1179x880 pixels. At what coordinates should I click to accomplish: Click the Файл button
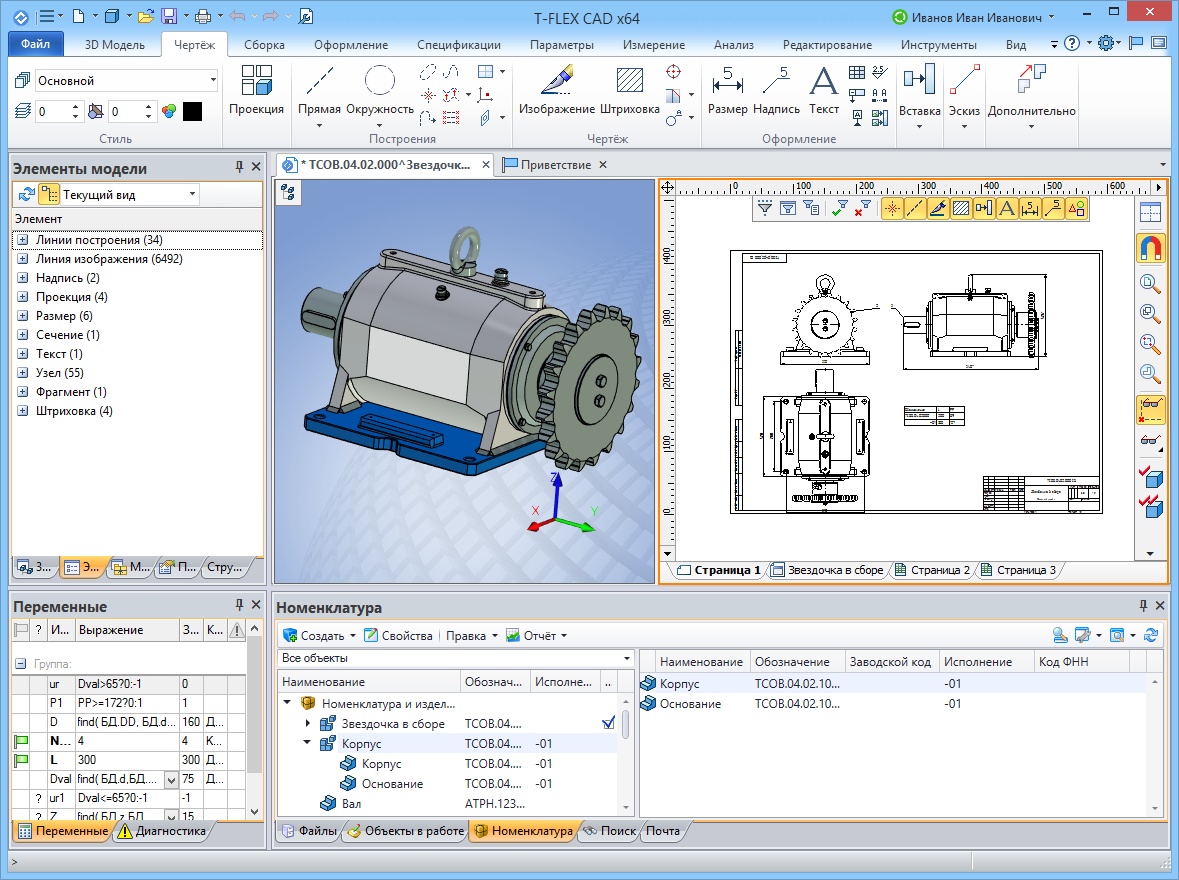(35, 44)
